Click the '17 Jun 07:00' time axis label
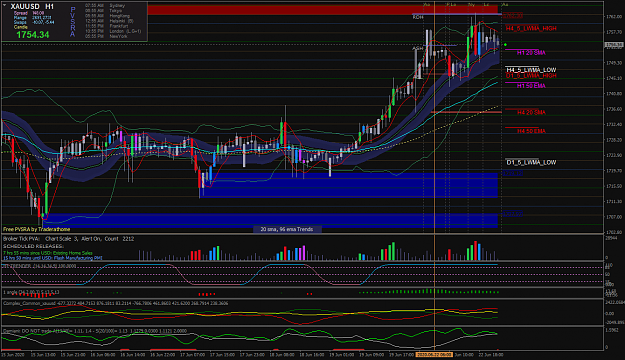This screenshot has height=360, width=625. [x=193, y=354]
